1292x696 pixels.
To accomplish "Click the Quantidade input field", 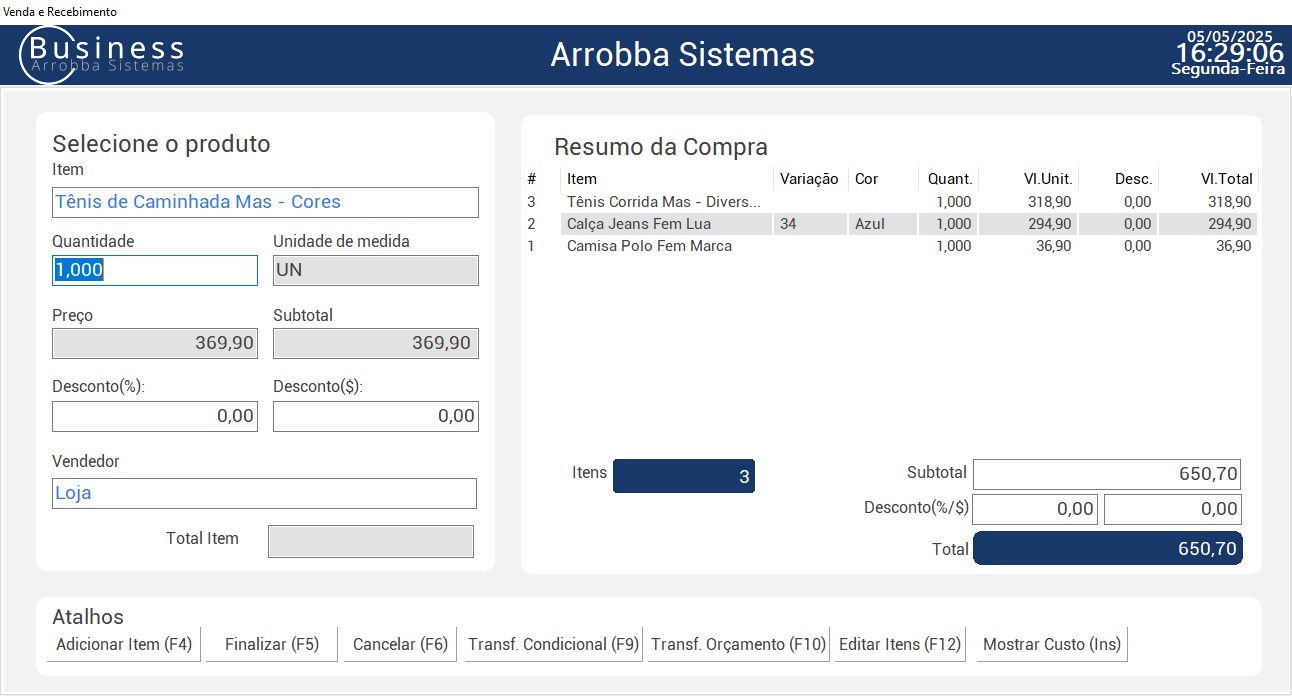I will [155, 270].
